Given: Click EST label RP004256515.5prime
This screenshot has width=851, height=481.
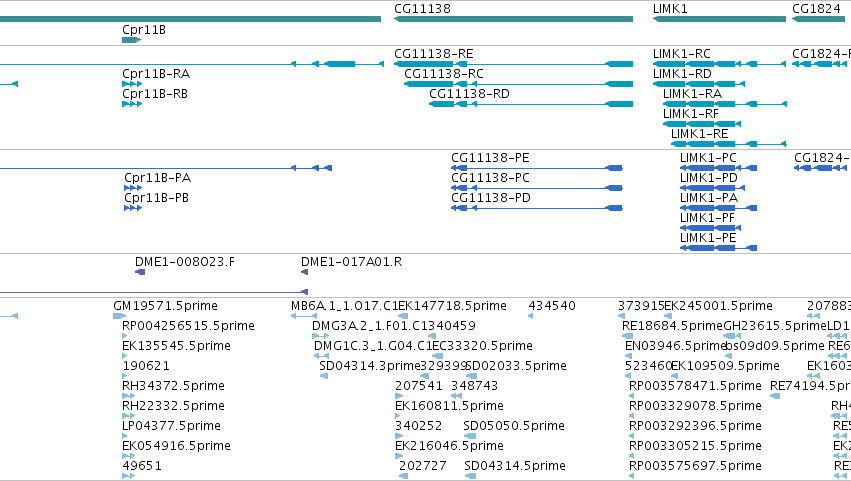Looking at the screenshot, I should pos(188,326).
